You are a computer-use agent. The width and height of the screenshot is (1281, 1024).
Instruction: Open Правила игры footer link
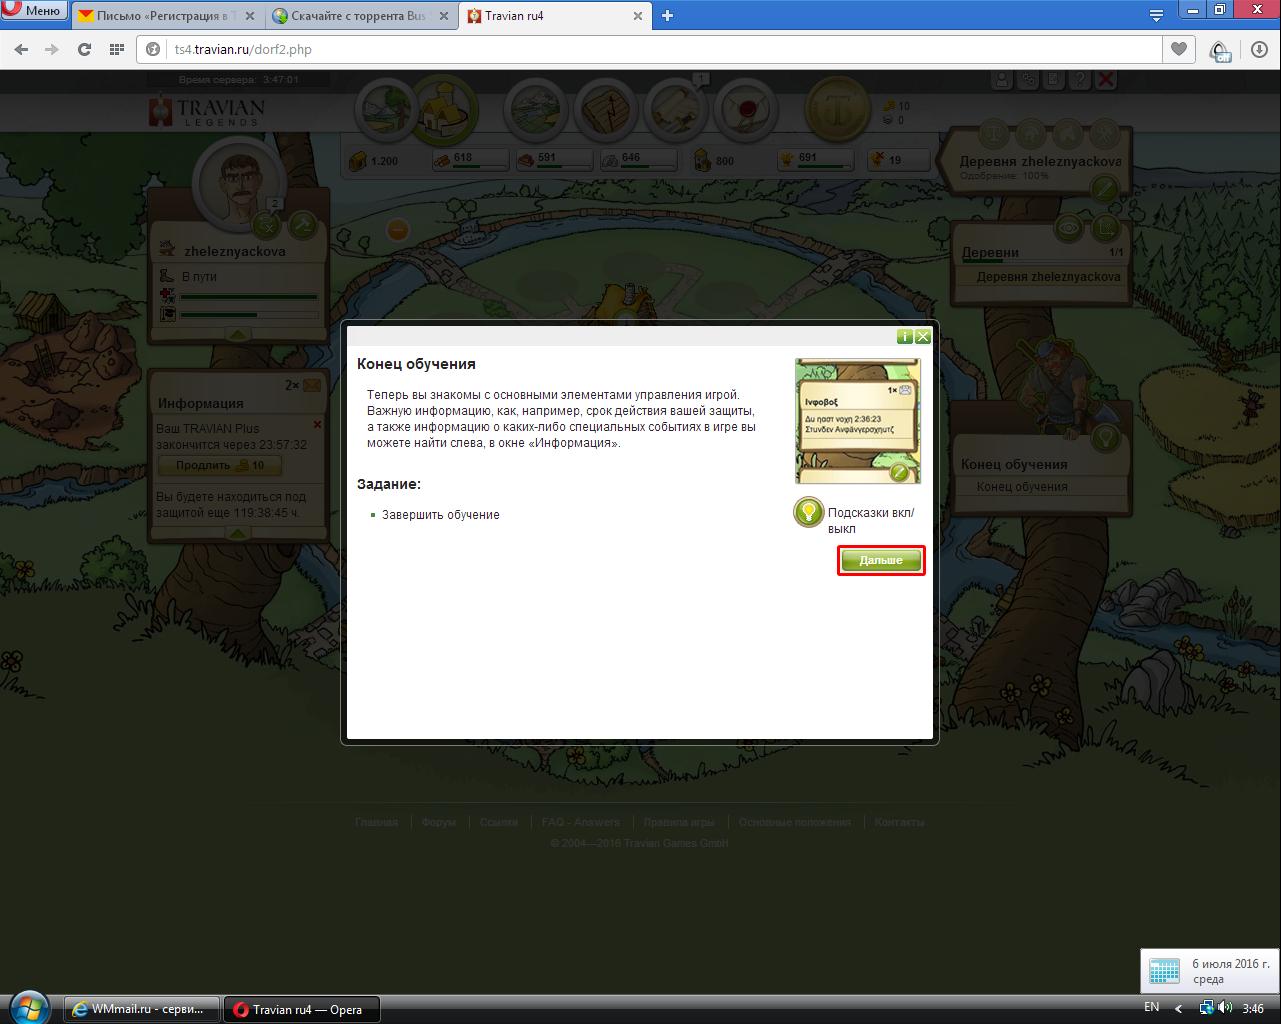tap(679, 822)
